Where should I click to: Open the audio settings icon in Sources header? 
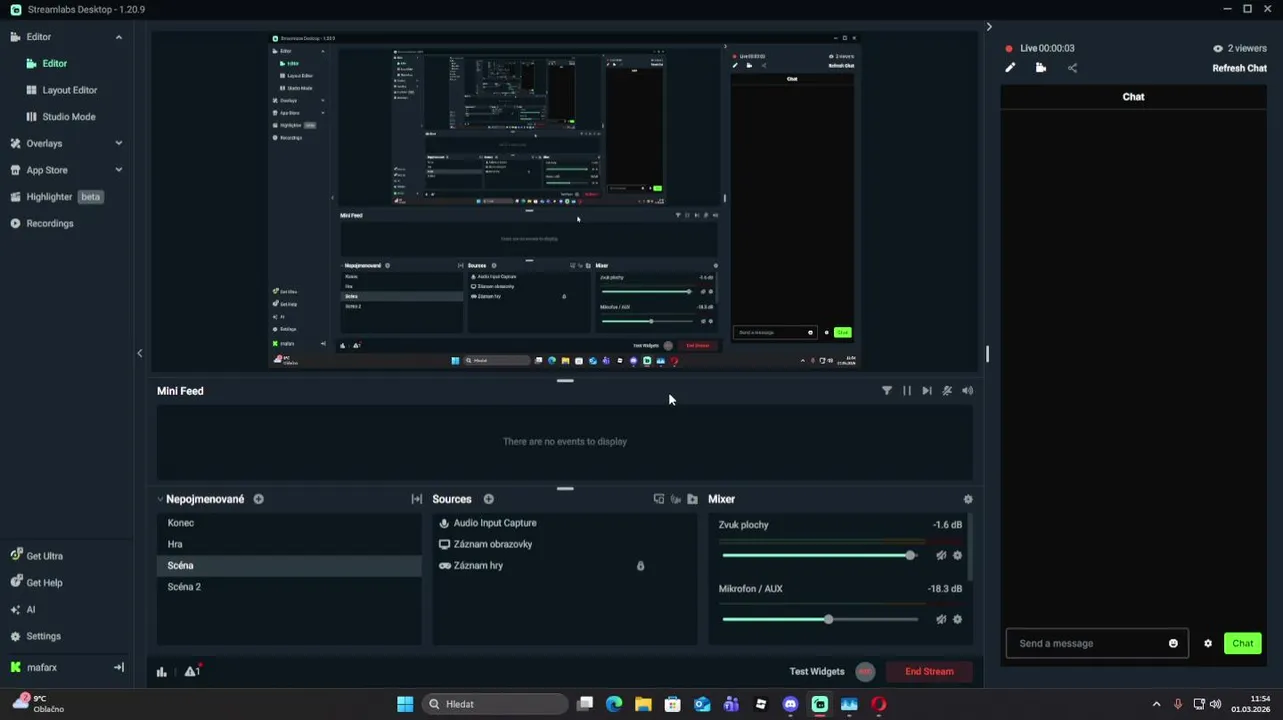point(675,499)
